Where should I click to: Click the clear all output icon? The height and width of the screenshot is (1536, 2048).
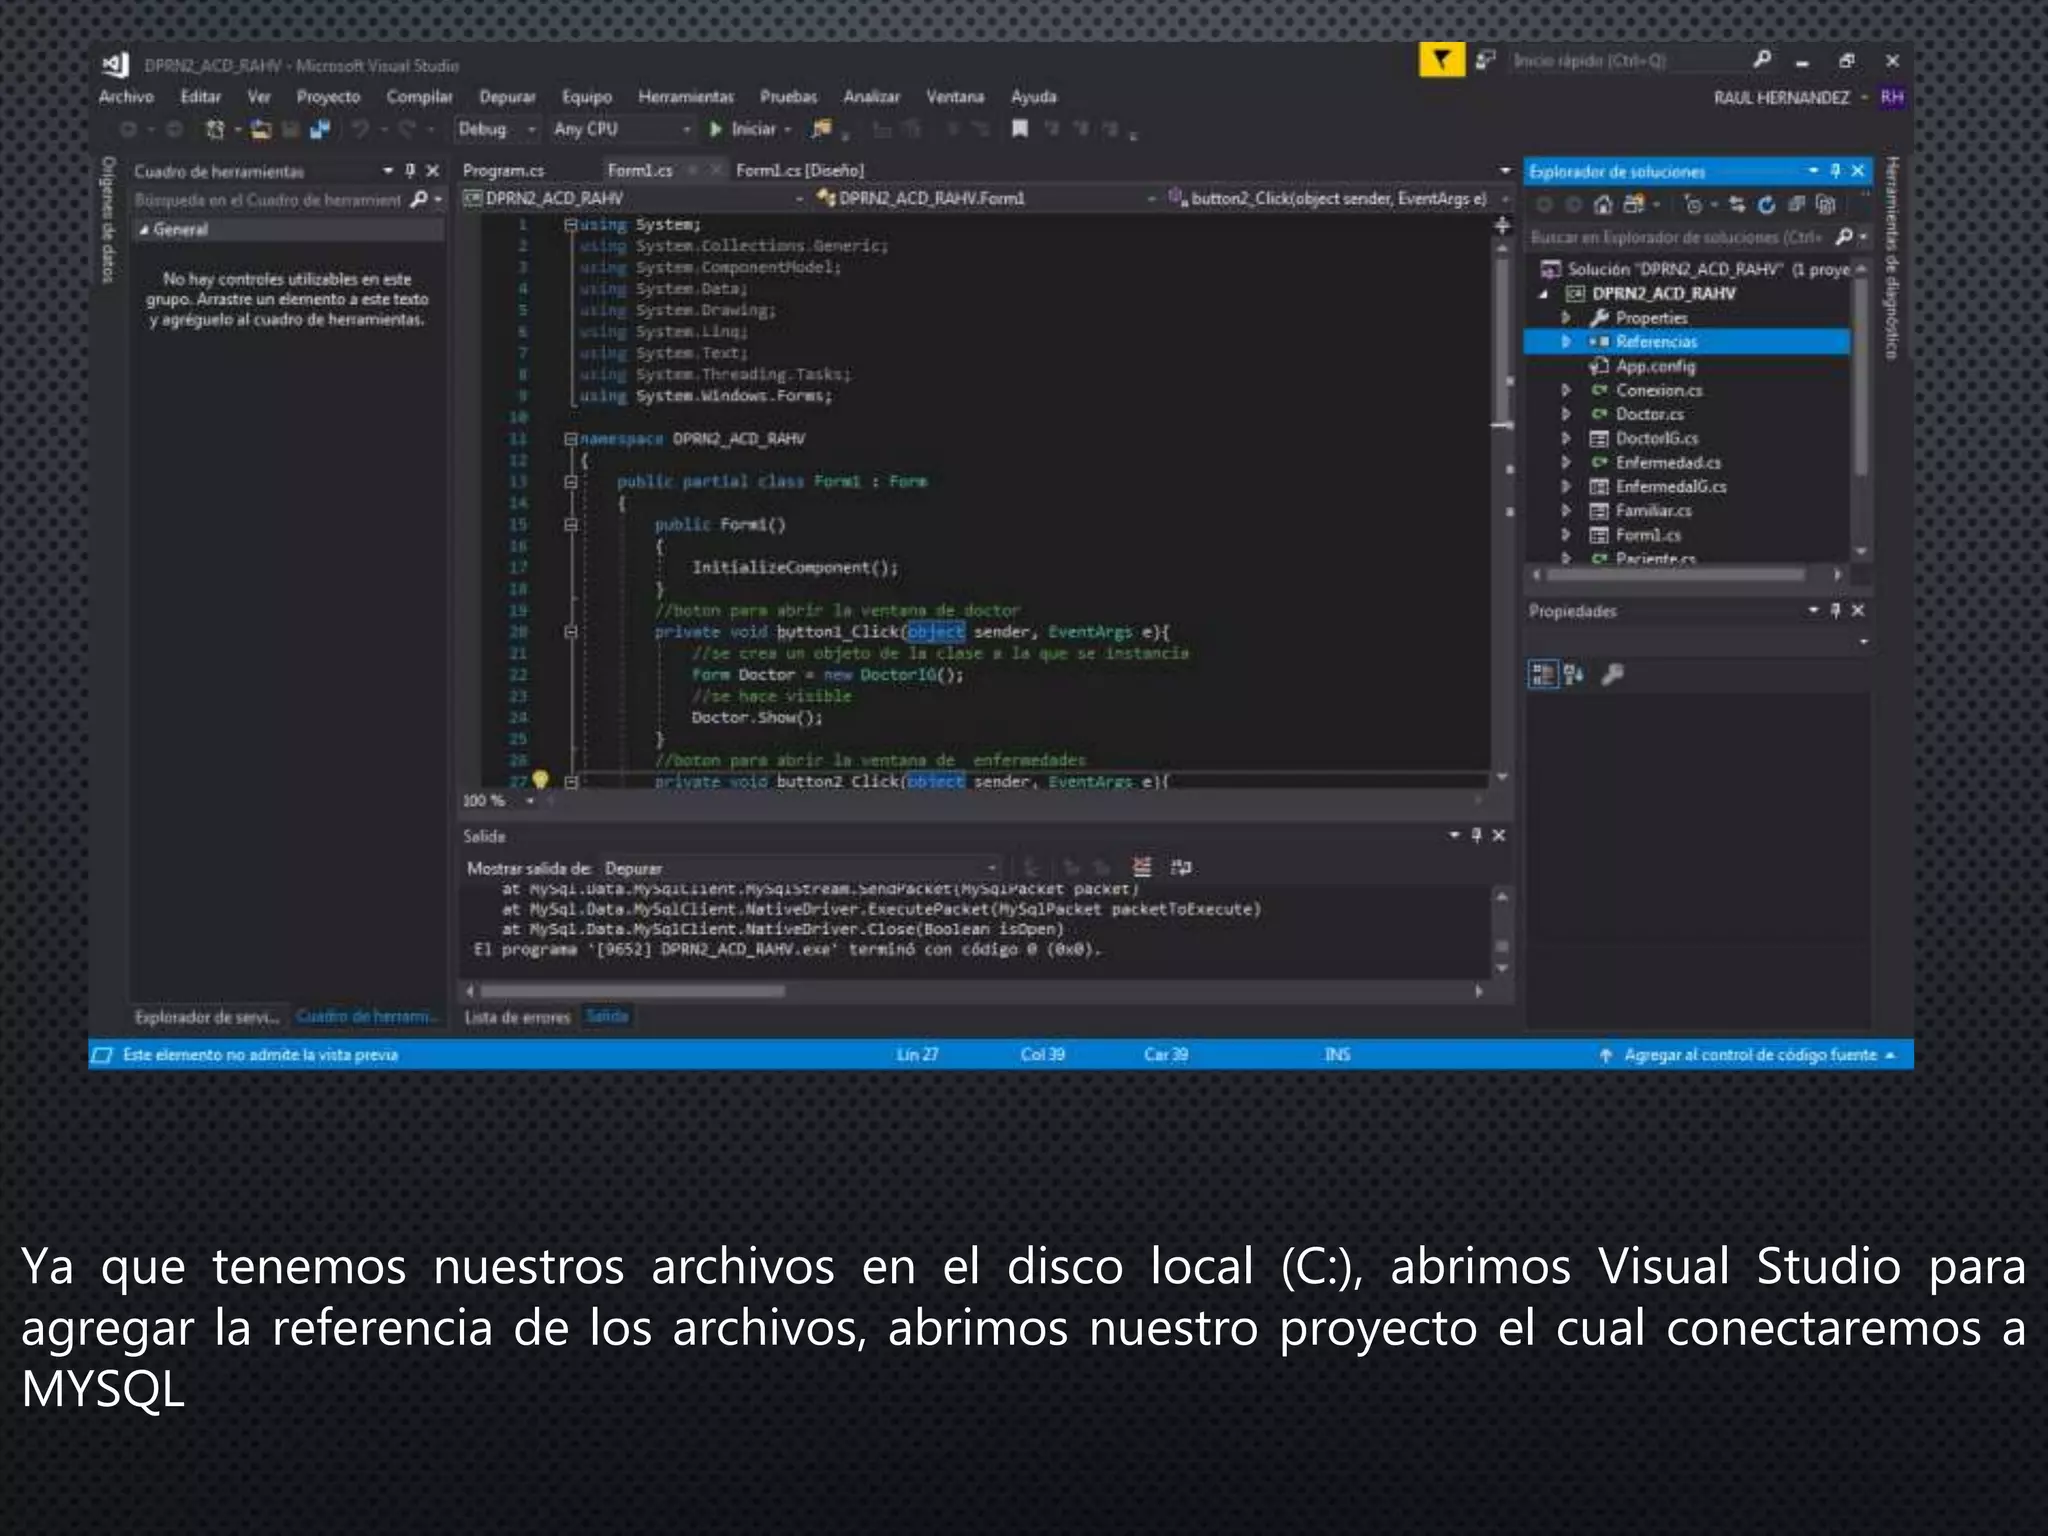click(1142, 867)
